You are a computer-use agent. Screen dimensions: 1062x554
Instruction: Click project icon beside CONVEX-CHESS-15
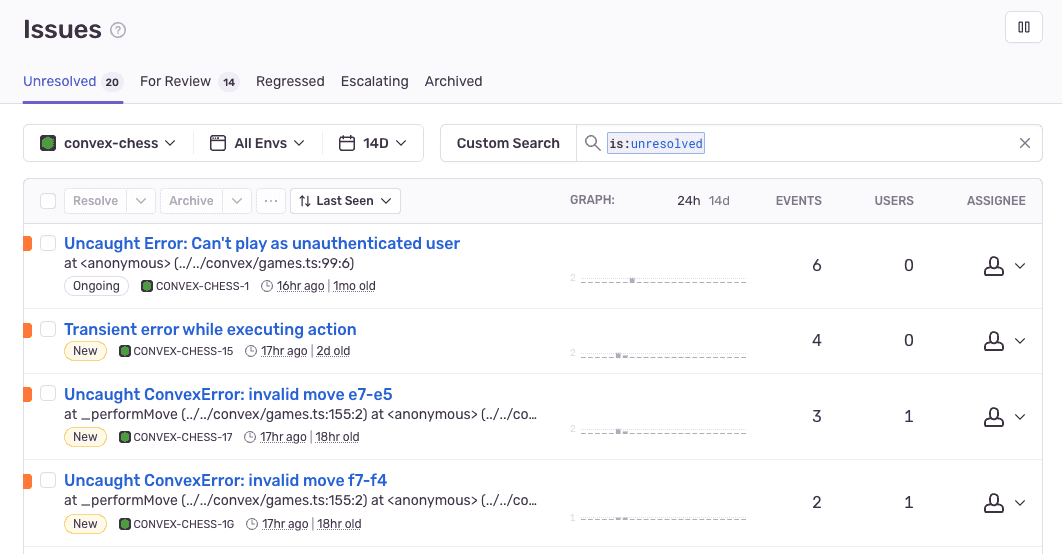(x=125, y=351)
